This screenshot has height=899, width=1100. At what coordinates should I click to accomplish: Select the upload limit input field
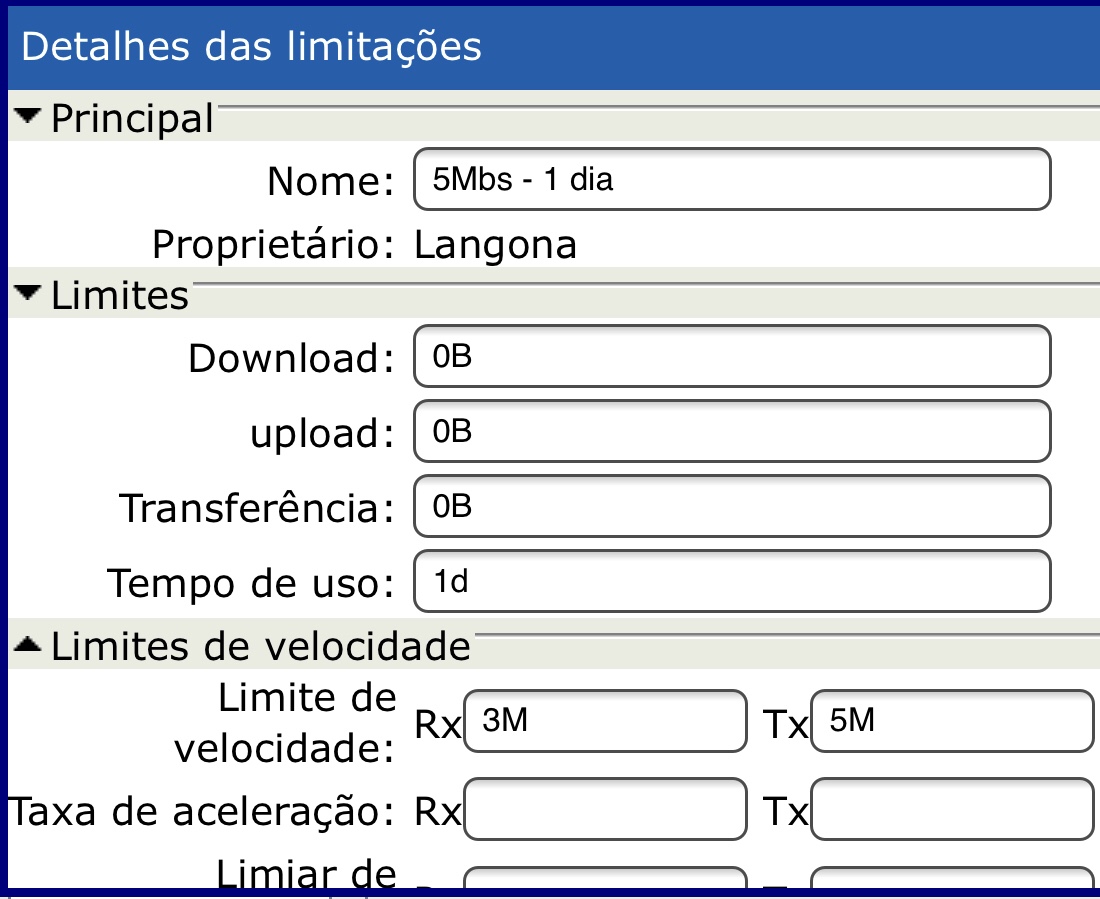coord(731,431)
